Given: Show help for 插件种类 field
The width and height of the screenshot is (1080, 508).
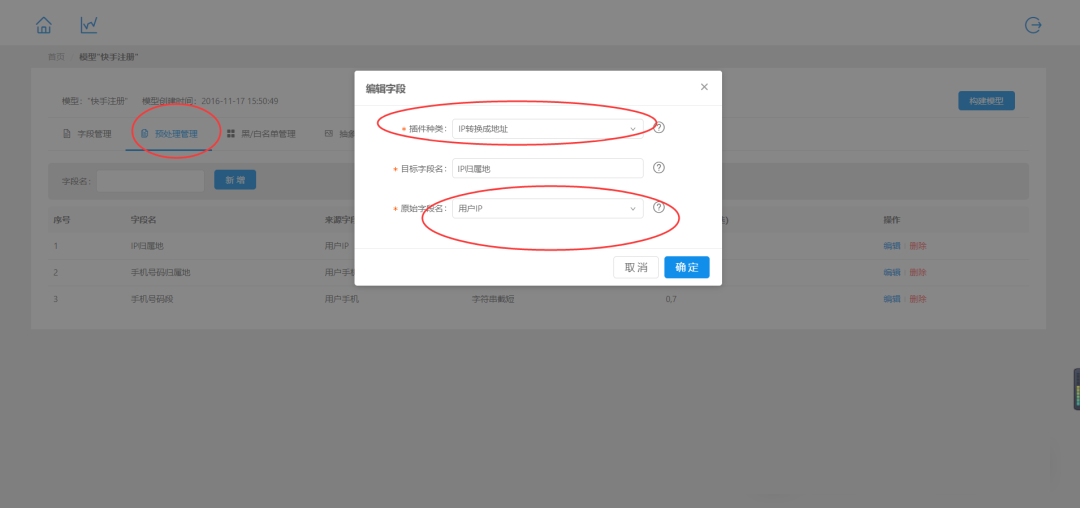Looking at the screenshot, I should [658, 127].
